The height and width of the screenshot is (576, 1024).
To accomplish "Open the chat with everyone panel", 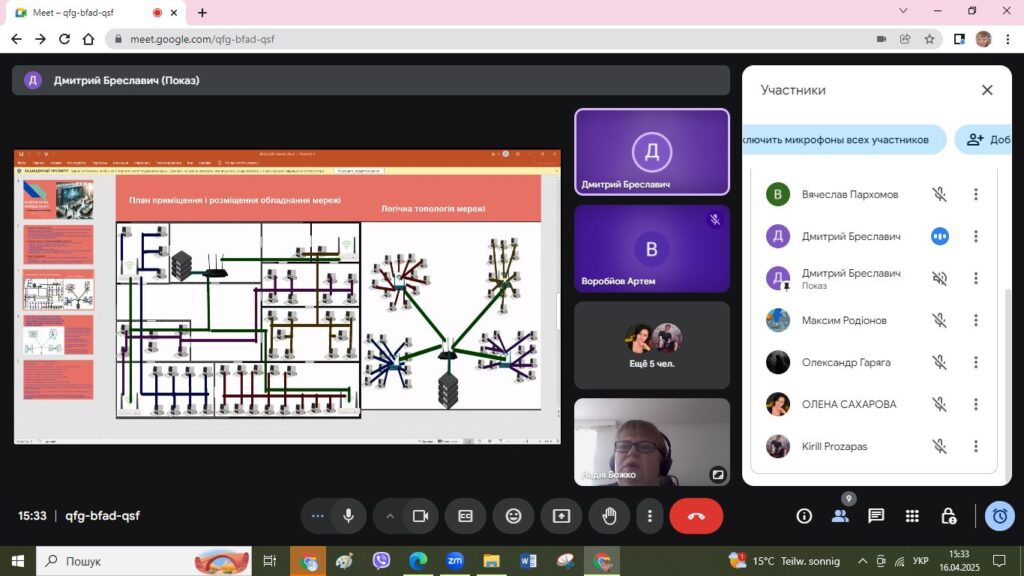I will point(876,516).
